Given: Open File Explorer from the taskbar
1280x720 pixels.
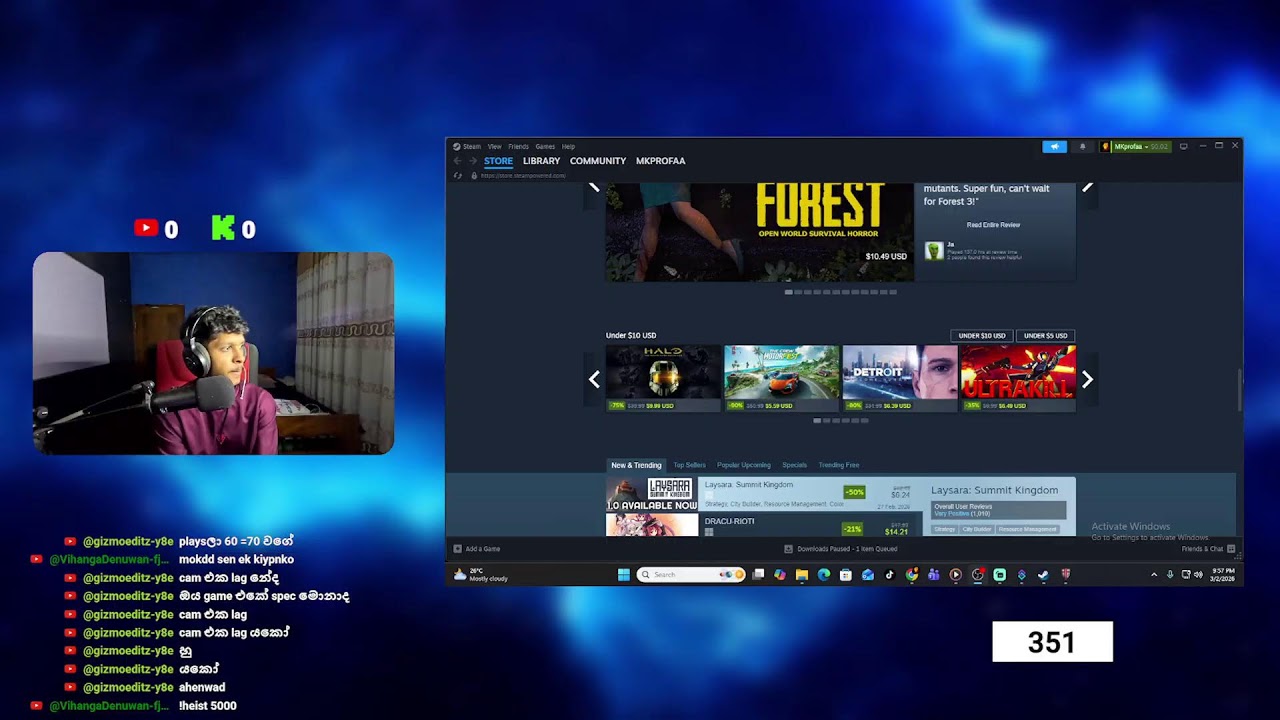Looking at the screenshot, I should click(802, 575).
